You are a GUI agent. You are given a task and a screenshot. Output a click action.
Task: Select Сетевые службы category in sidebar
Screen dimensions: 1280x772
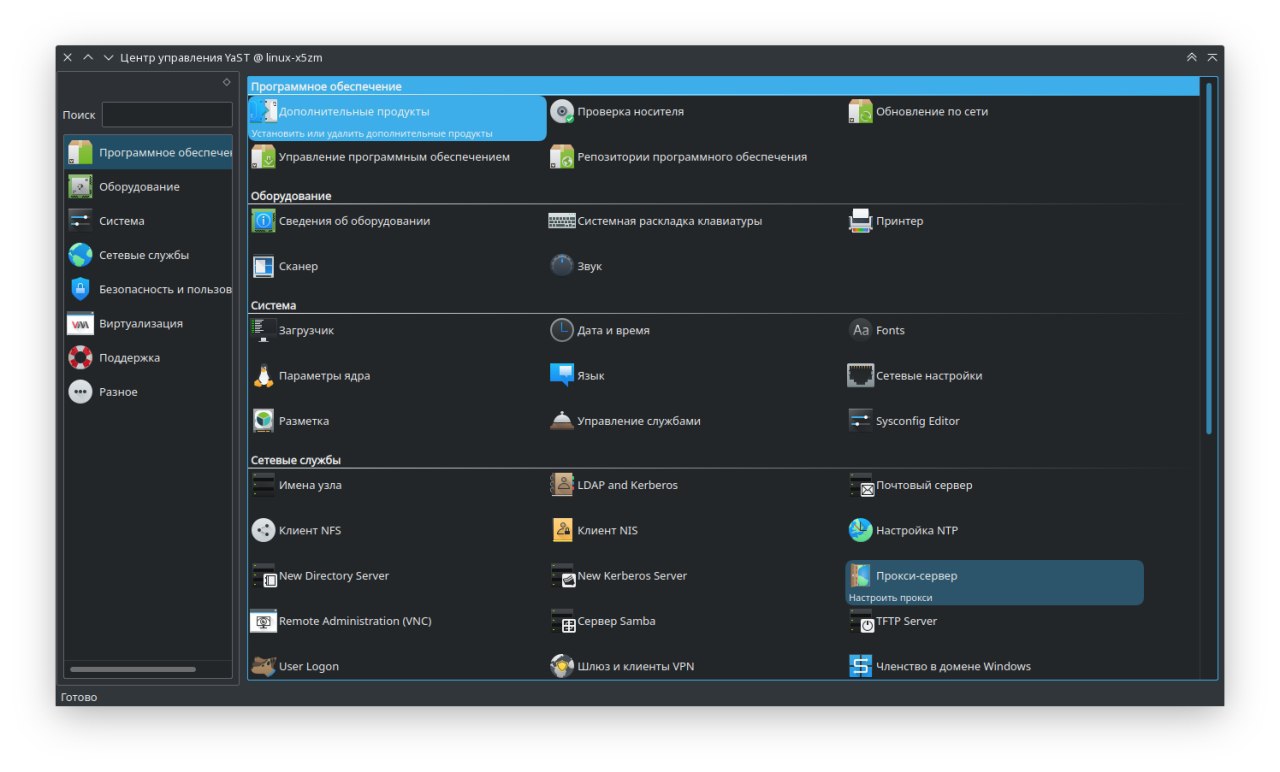(x=148, y=255)
